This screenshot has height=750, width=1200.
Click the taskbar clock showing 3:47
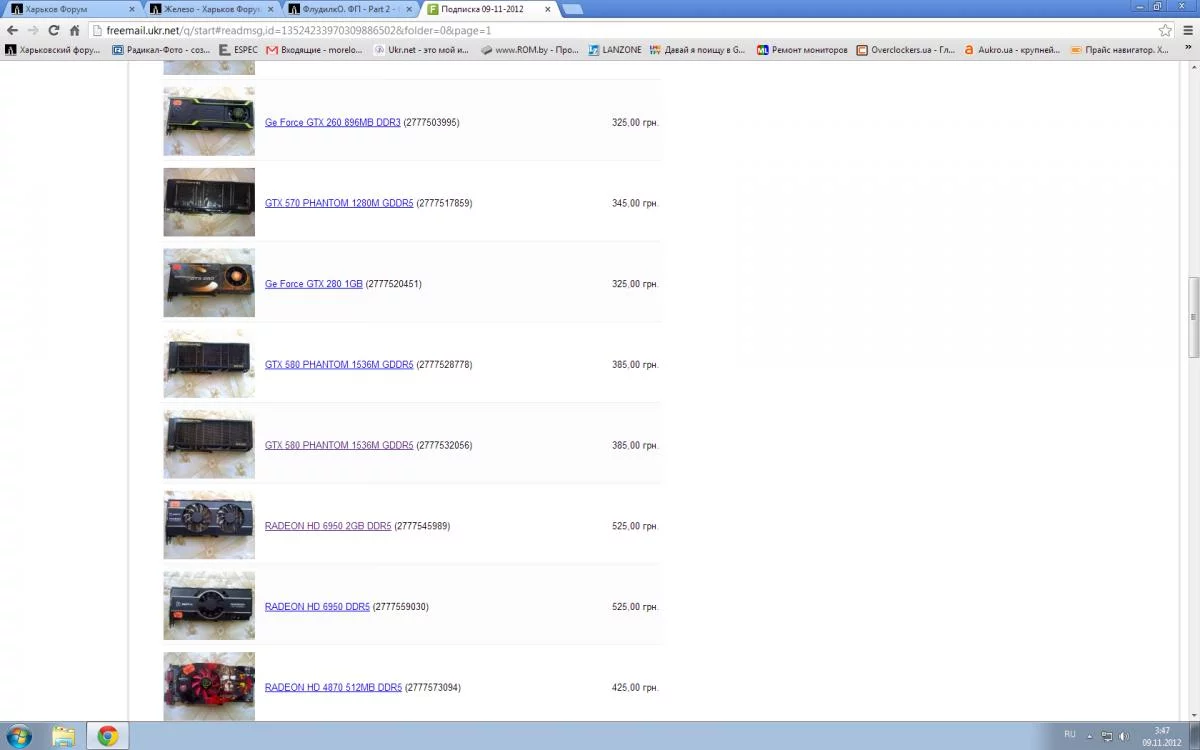1161,736
